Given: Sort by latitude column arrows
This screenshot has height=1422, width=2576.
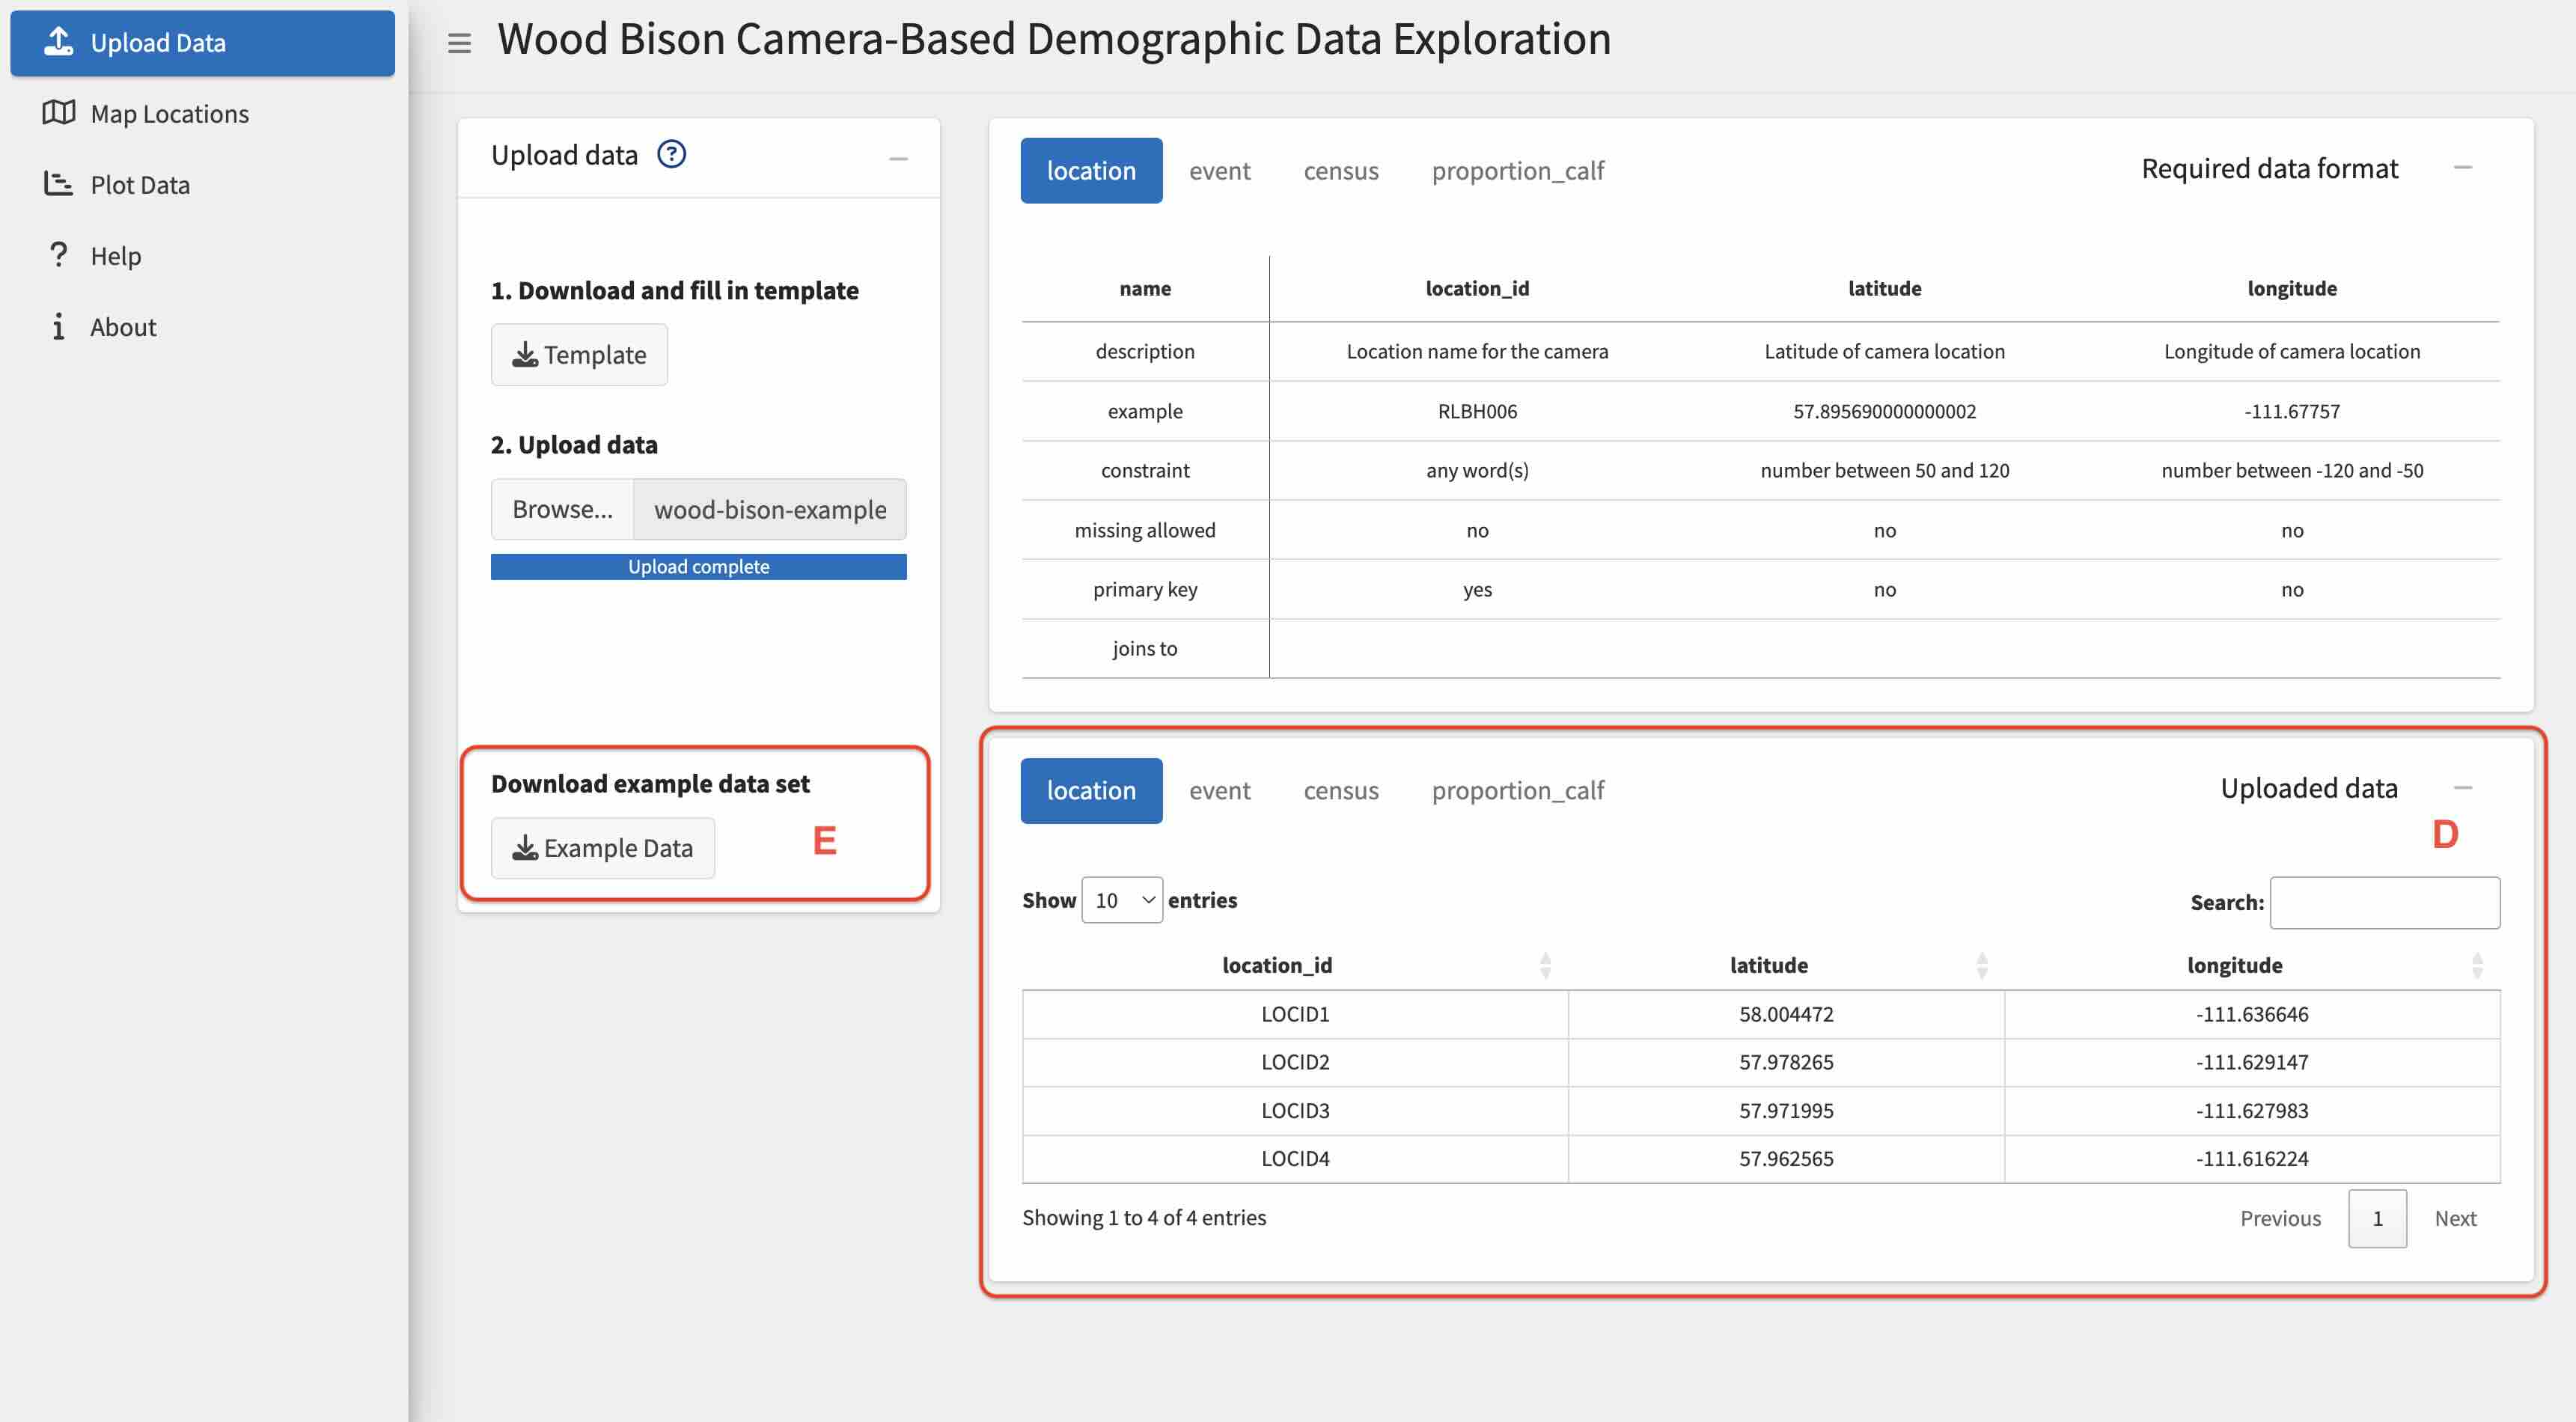Looking at the screenshot, I should click(x=1982, y=965).
